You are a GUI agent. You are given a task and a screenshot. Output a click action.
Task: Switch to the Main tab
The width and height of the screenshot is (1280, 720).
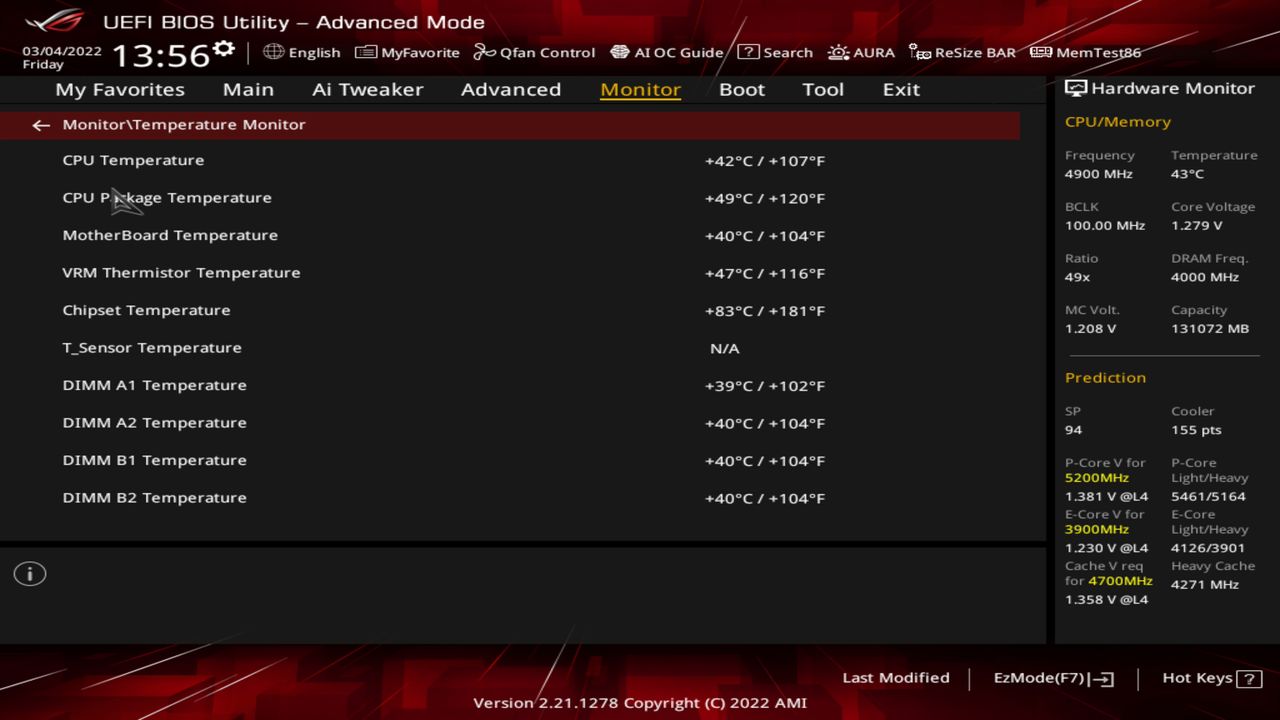[x=248, y=89]
